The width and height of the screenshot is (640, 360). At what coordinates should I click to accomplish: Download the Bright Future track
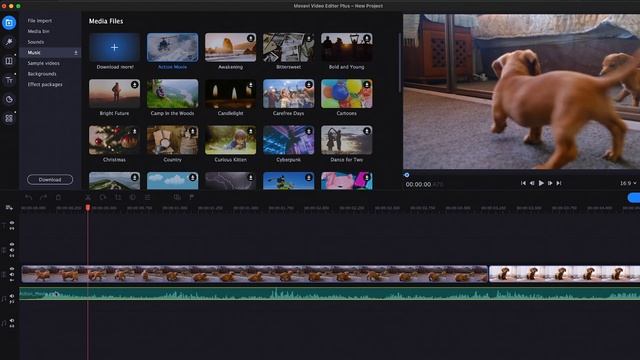(134, 85)
